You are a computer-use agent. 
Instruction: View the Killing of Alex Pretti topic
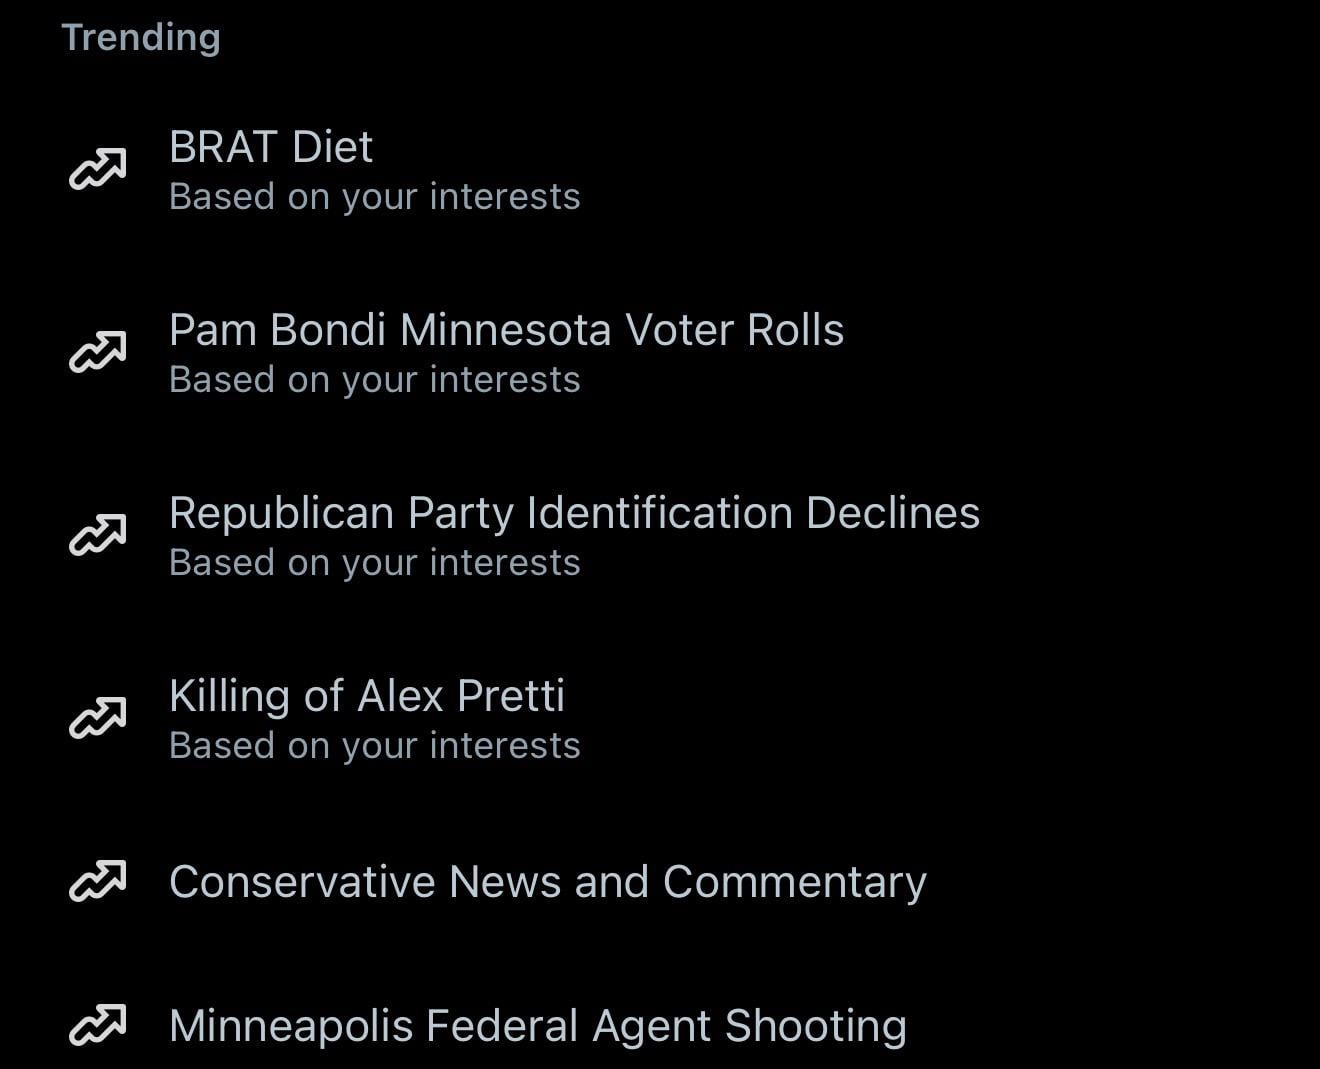coord(367,696)
